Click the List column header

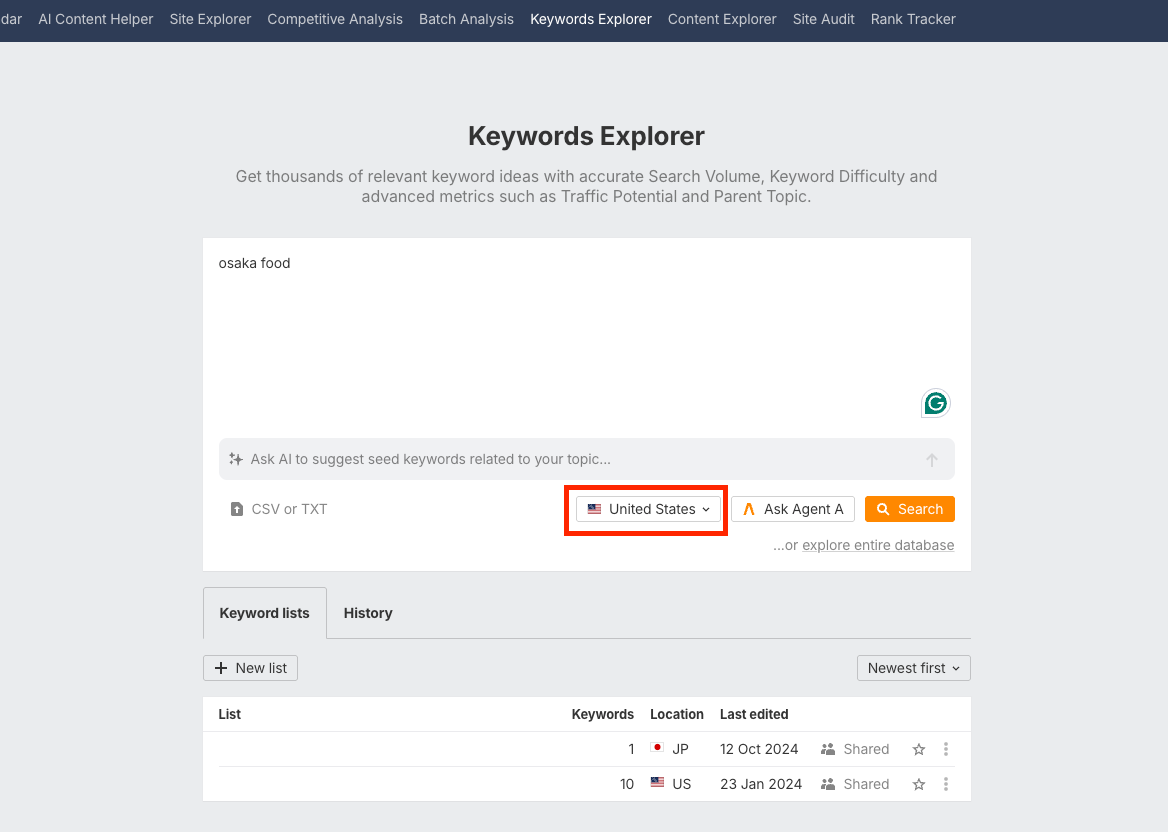[x=229, y=714]
